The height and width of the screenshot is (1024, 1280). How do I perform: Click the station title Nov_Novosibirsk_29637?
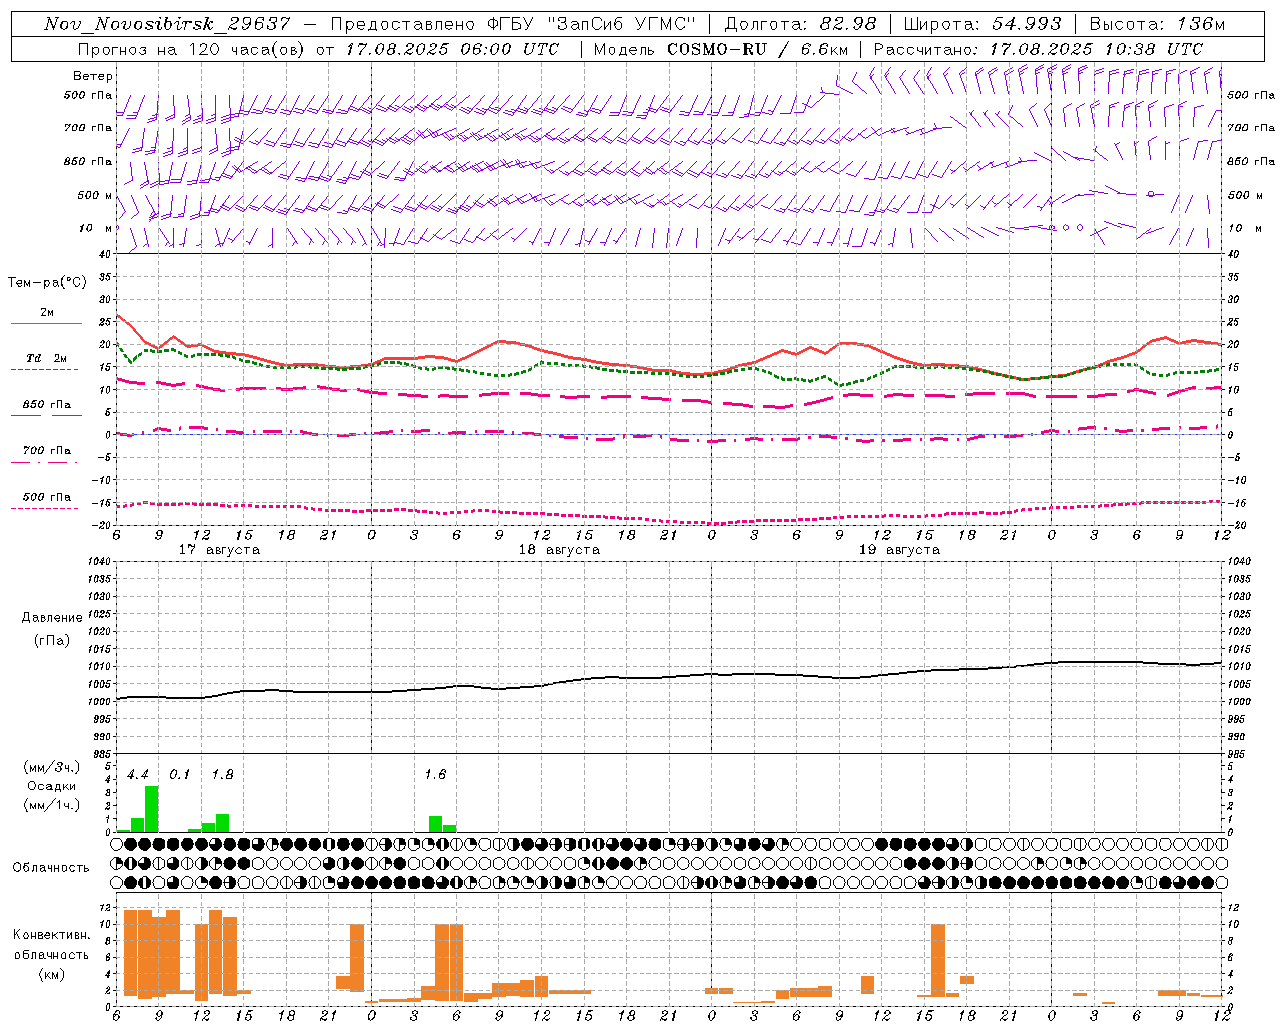[167, 24]
